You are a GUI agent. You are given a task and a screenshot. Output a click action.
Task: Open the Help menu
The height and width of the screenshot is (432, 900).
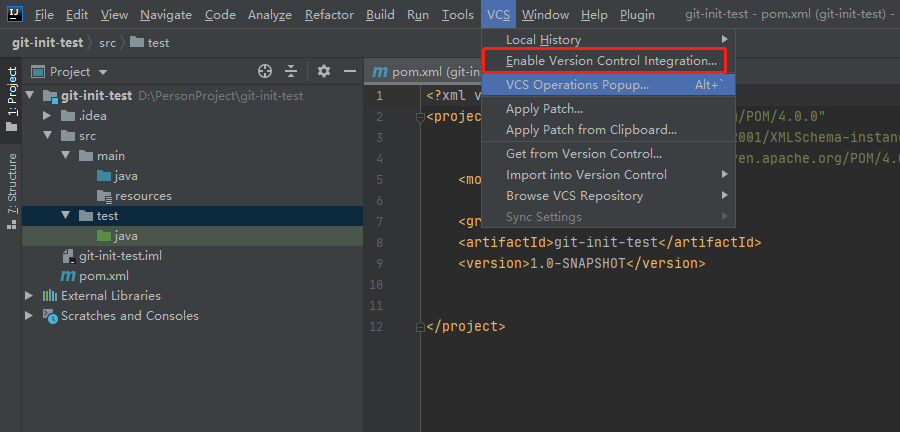[x=594, y=15]
